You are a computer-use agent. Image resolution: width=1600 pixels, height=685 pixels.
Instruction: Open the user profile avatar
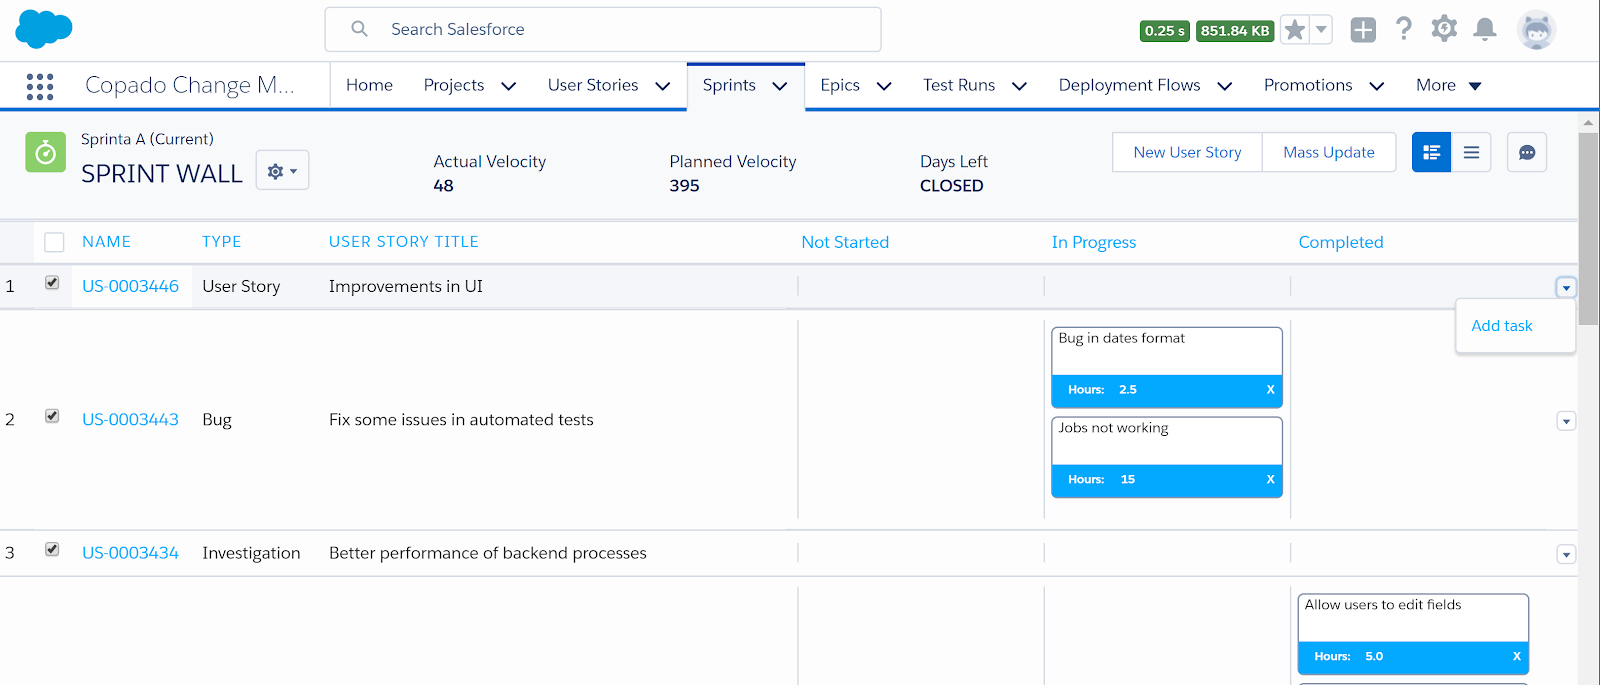[x=1536, y=30]
